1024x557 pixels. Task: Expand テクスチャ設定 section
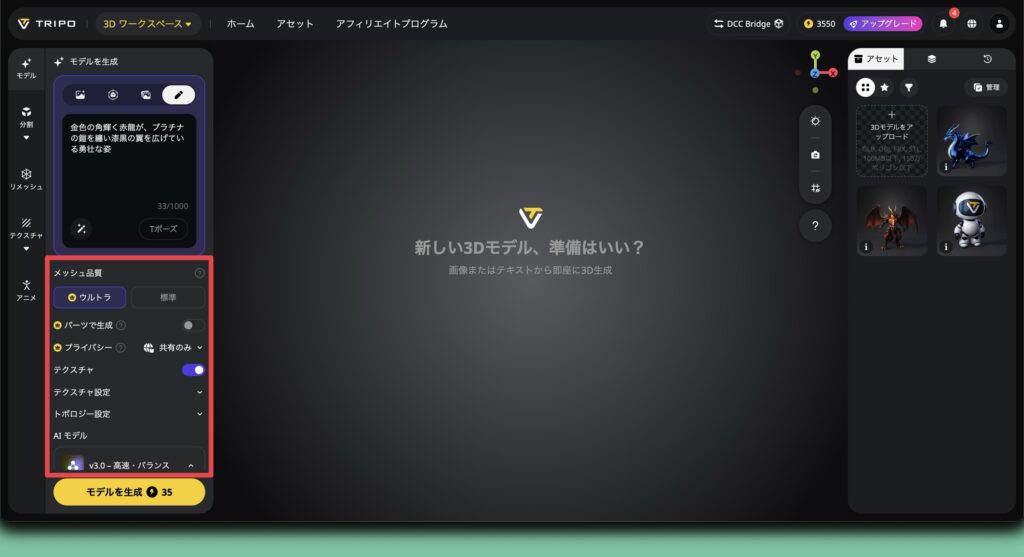(129, 392)
